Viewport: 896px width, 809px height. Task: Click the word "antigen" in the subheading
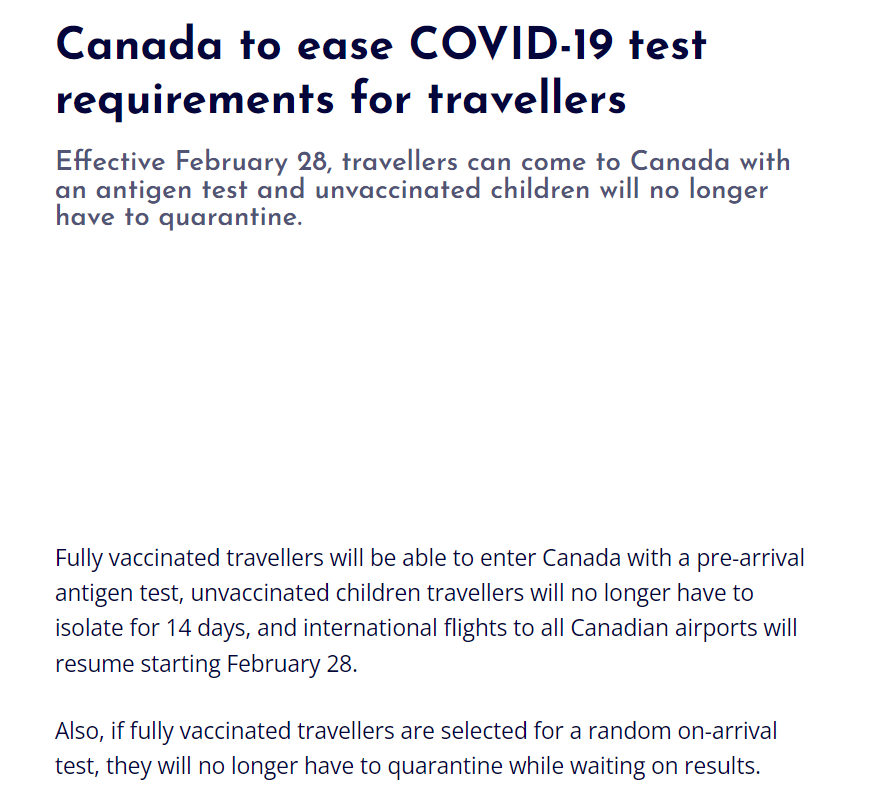point(144,190)
